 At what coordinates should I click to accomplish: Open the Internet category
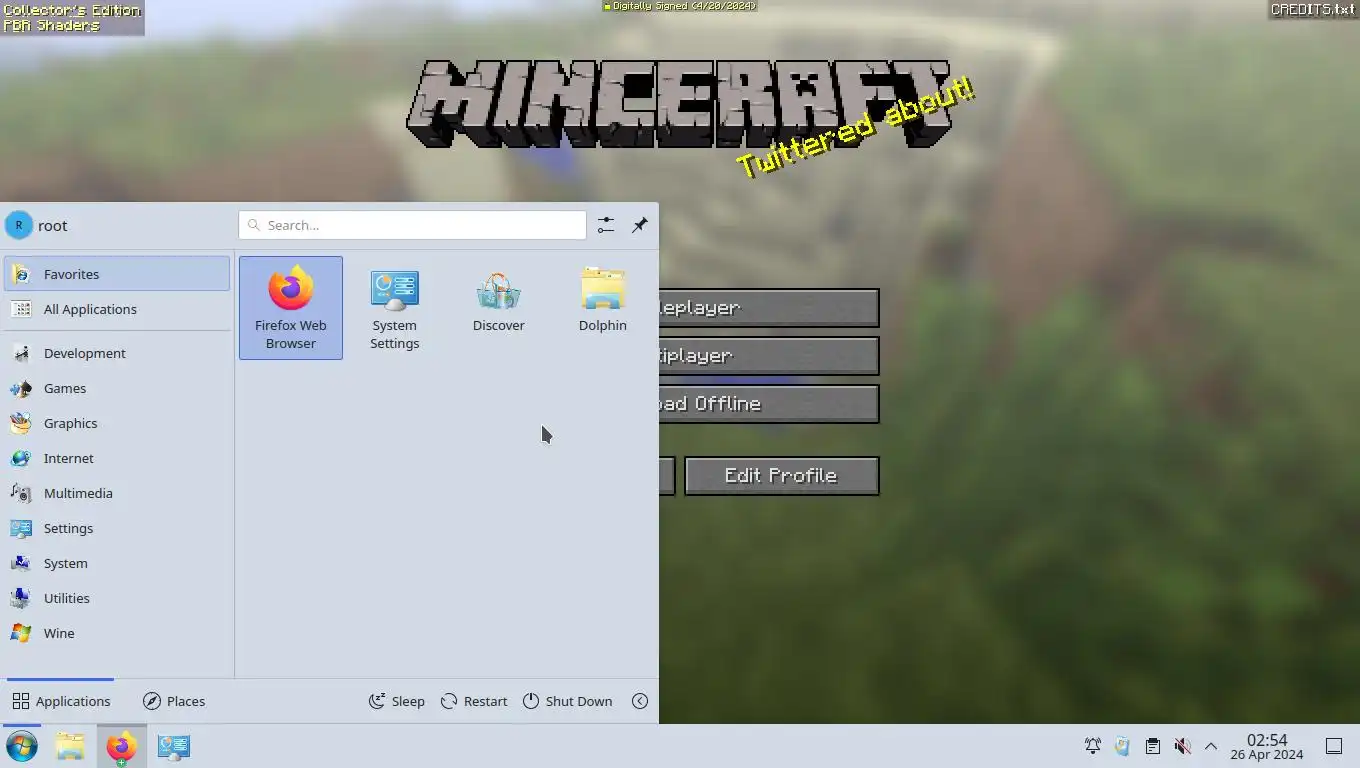coord(117,458)
